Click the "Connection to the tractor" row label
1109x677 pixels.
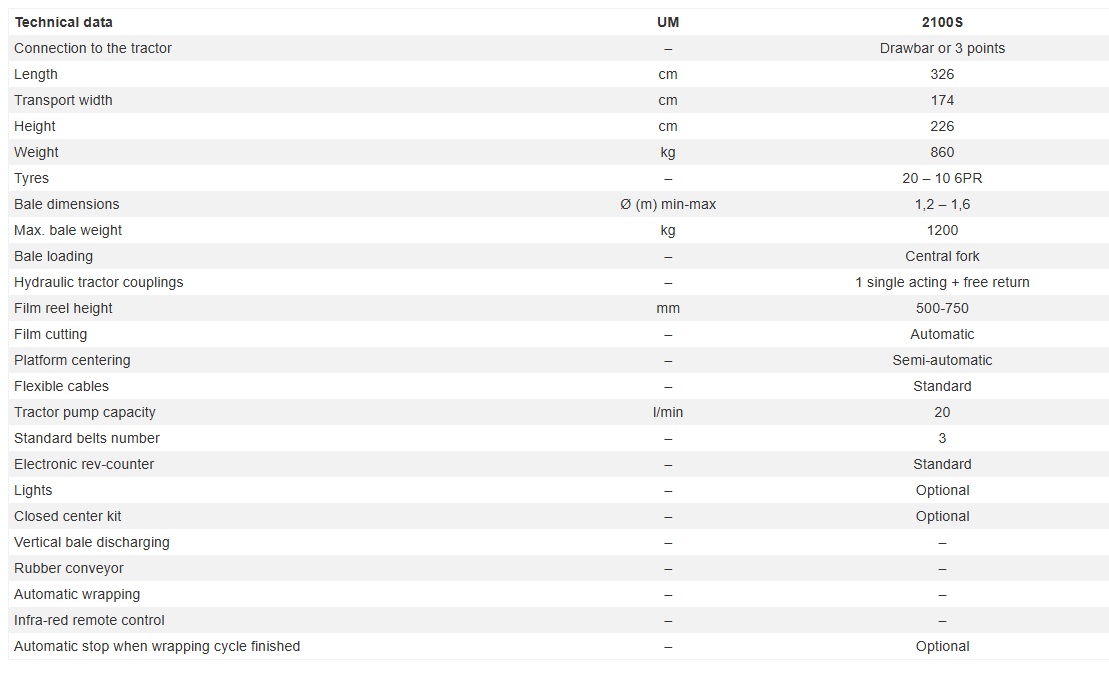pyautogui.click(x=93, y=48)
